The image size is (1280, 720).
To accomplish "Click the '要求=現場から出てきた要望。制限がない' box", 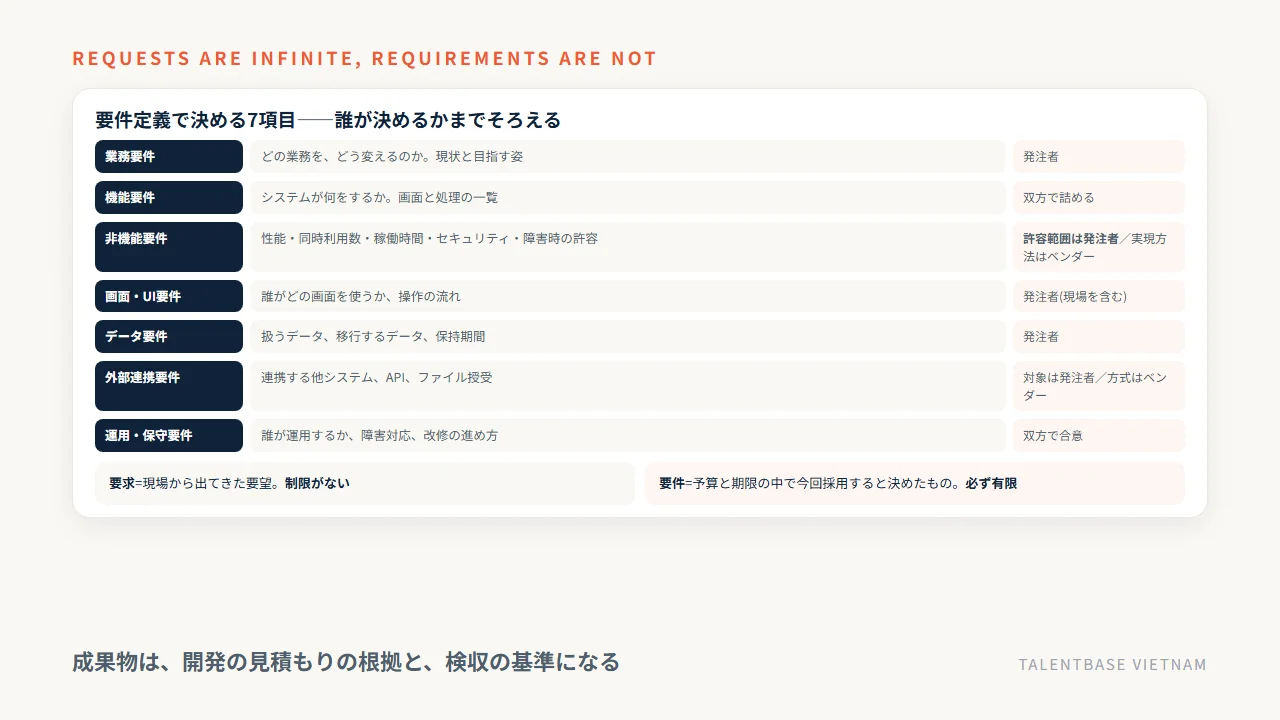I will [x=365, y=483].
